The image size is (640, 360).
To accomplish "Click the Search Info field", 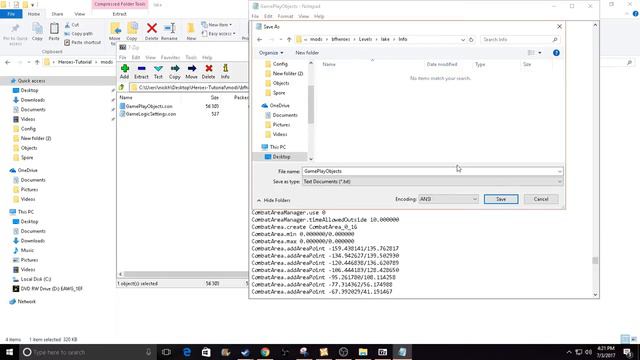I will coord(520,40).
